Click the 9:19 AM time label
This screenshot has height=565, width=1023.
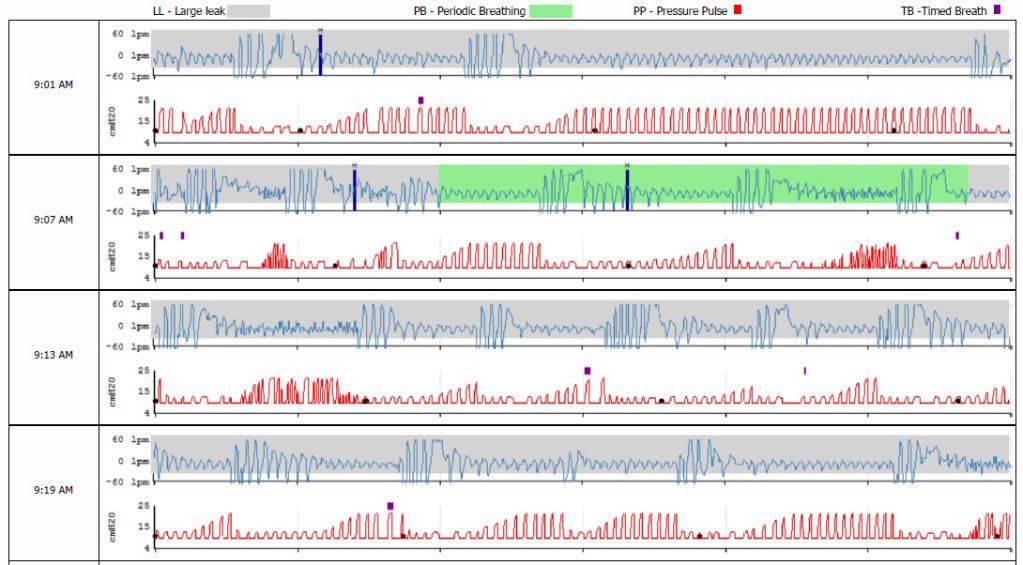click(53, 490)
